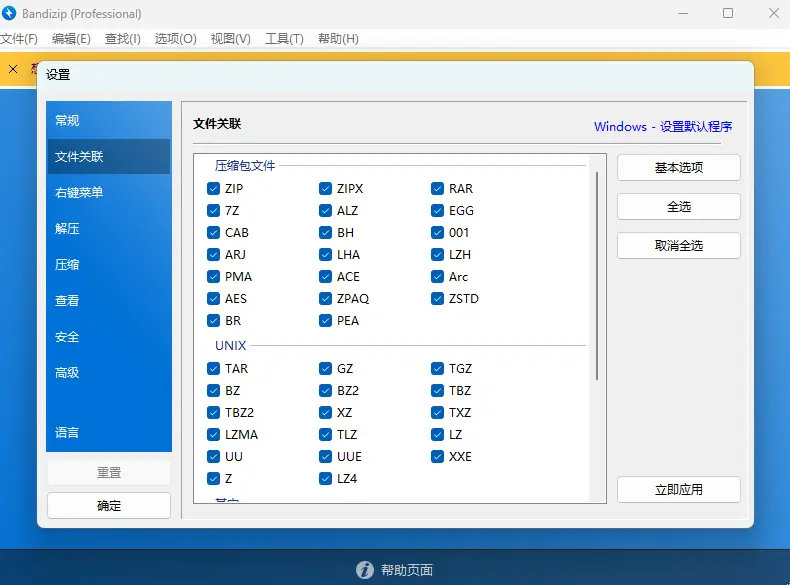
Task: Toggle the ALZ checkbox
Action: coord(325,211)
